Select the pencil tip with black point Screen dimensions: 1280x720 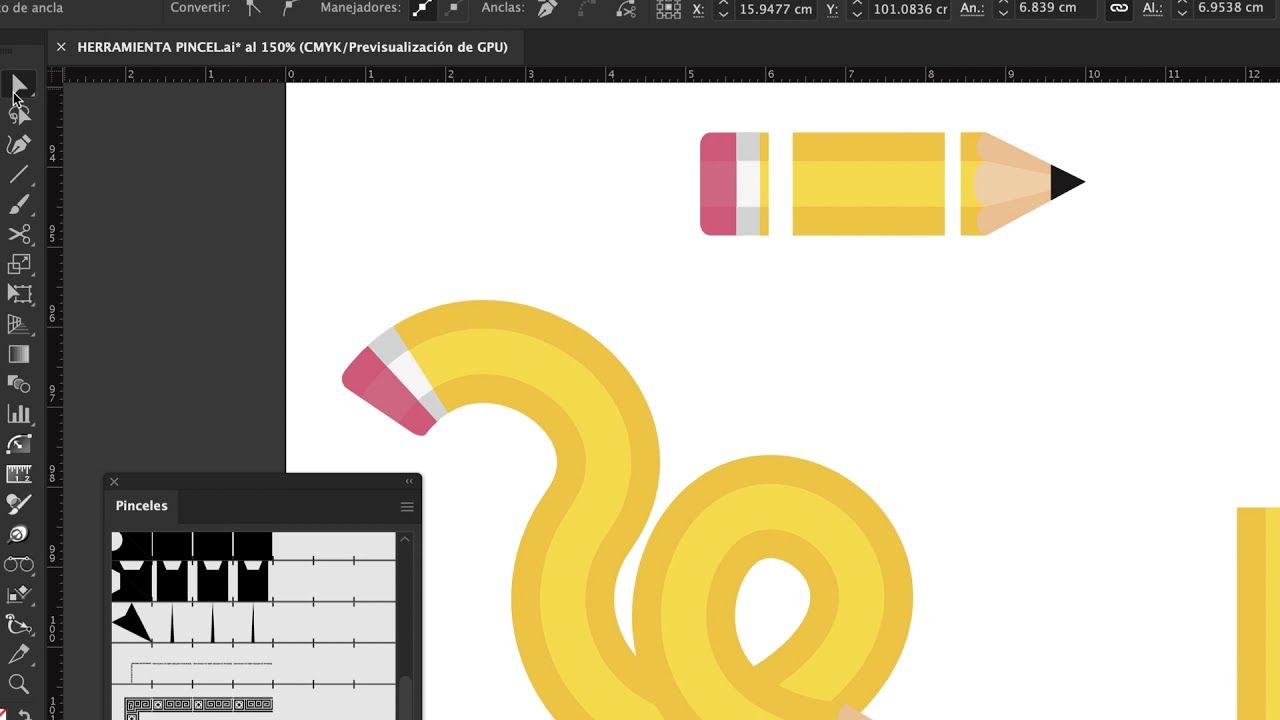tap(1022, 184)
